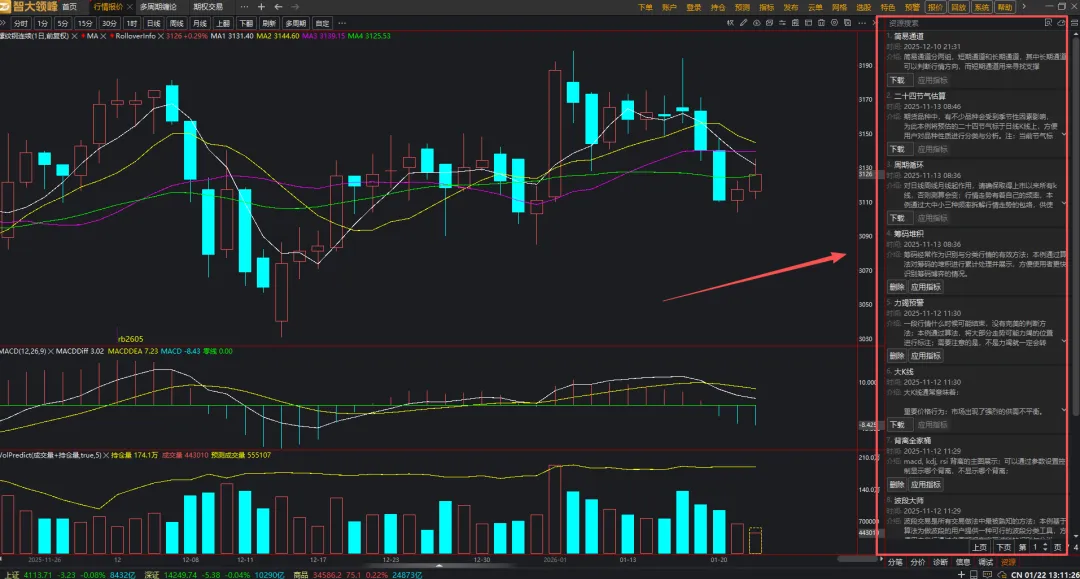Click the back arrow navigation icon
The width and height of the screenshot is (1080, 579).
click(x=278, y=7)
